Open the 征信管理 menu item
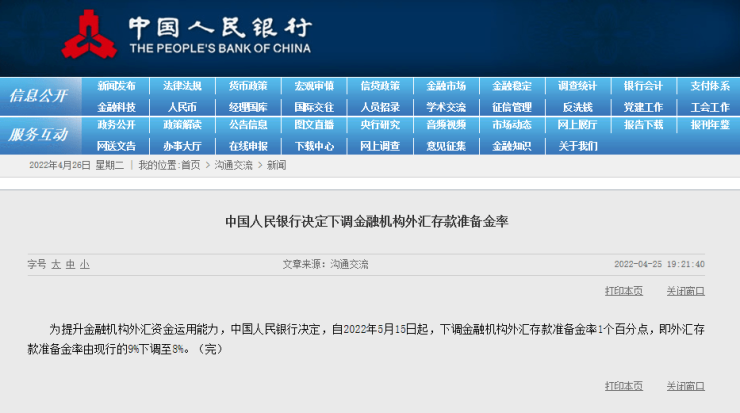 coord(512,107)
